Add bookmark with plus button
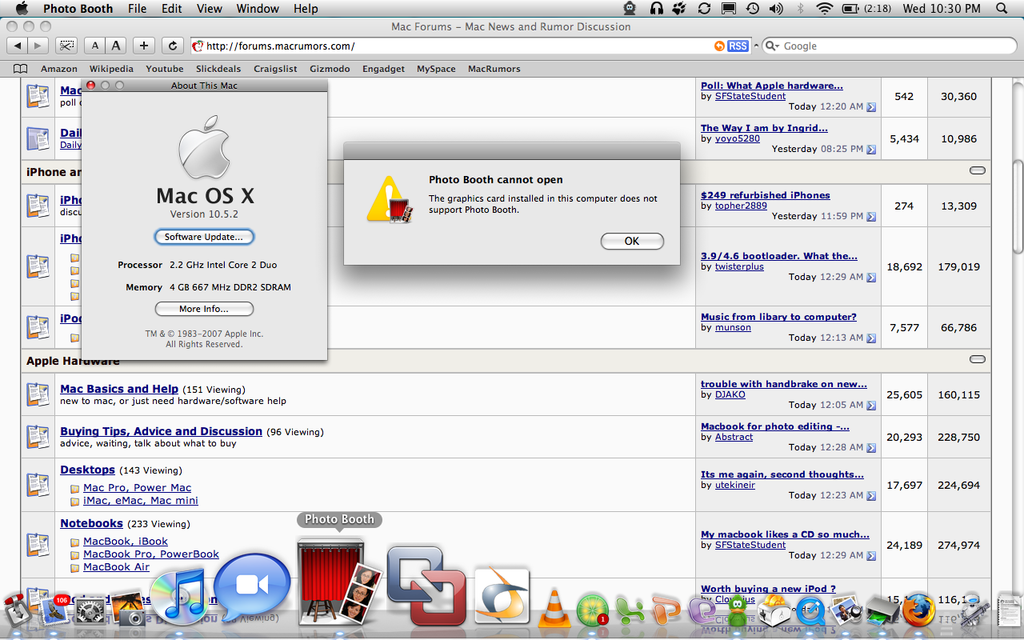 coord(144,46)
